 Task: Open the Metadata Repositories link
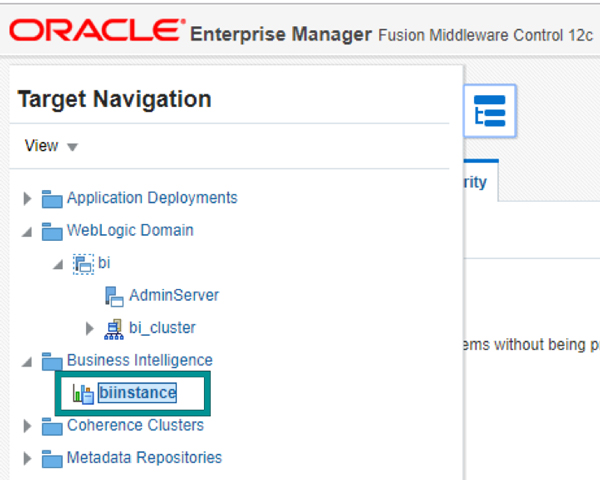pos(144,458)
